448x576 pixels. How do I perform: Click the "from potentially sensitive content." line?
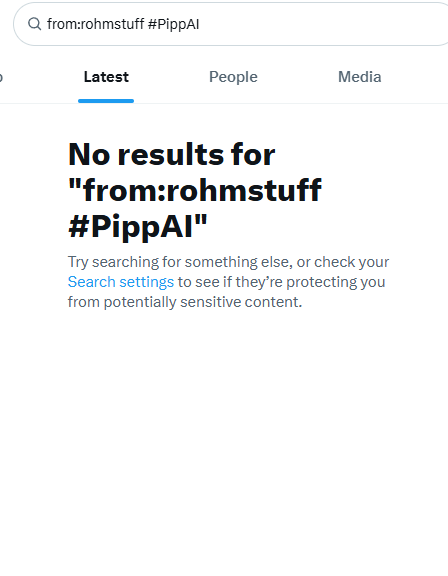pyautogui.click(x=185, y=302)
